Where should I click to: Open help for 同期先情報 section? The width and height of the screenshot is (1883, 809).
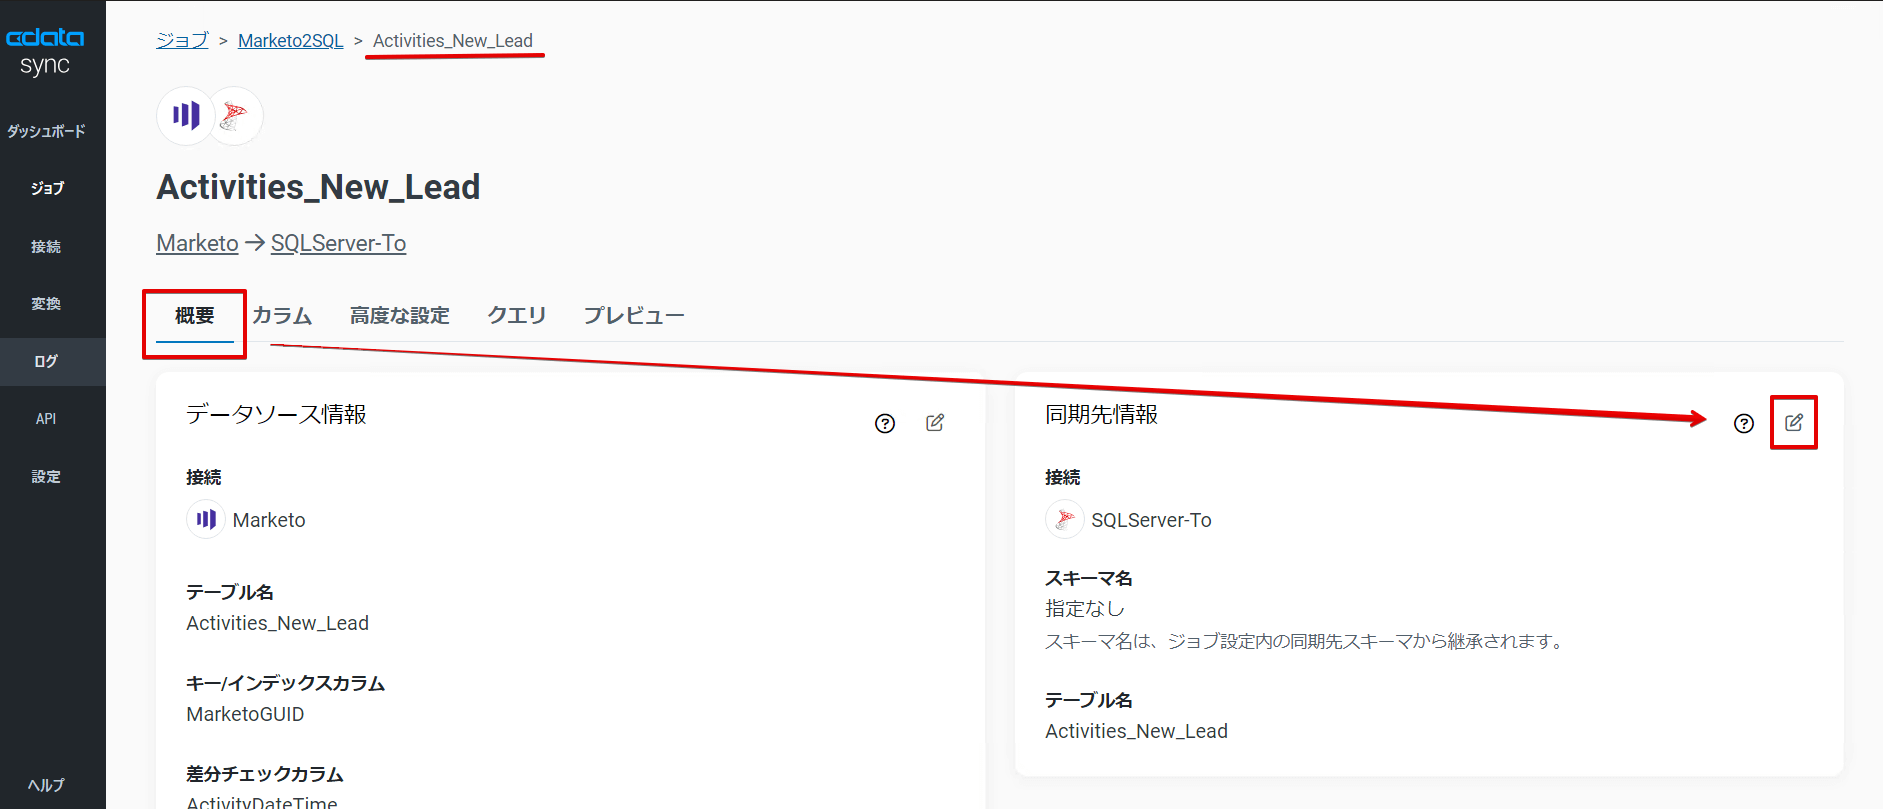(x=1744, y=423)
